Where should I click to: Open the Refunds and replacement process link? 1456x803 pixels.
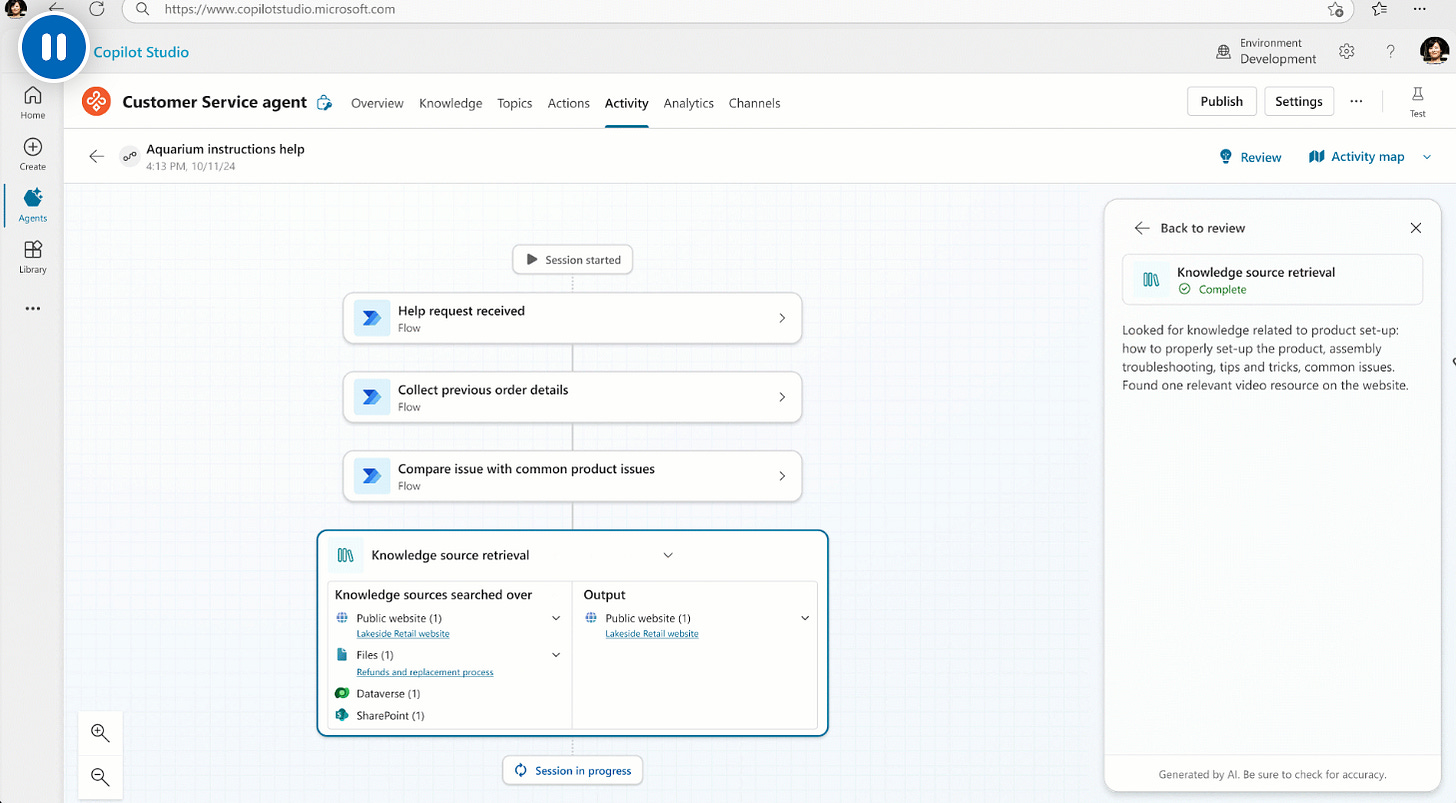pos(425,672)
